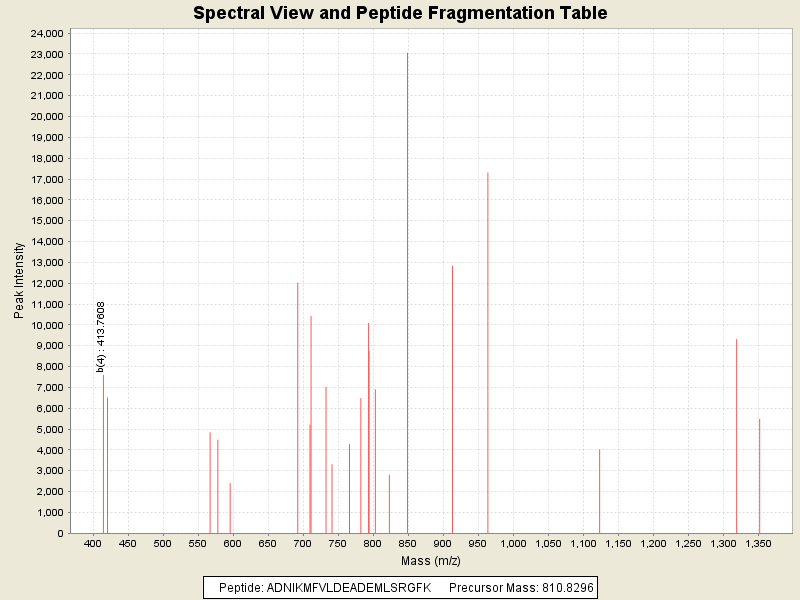Click the 24,000 tick on the intensity axis
The image size is (800, 600).
(x=50, y=33)
